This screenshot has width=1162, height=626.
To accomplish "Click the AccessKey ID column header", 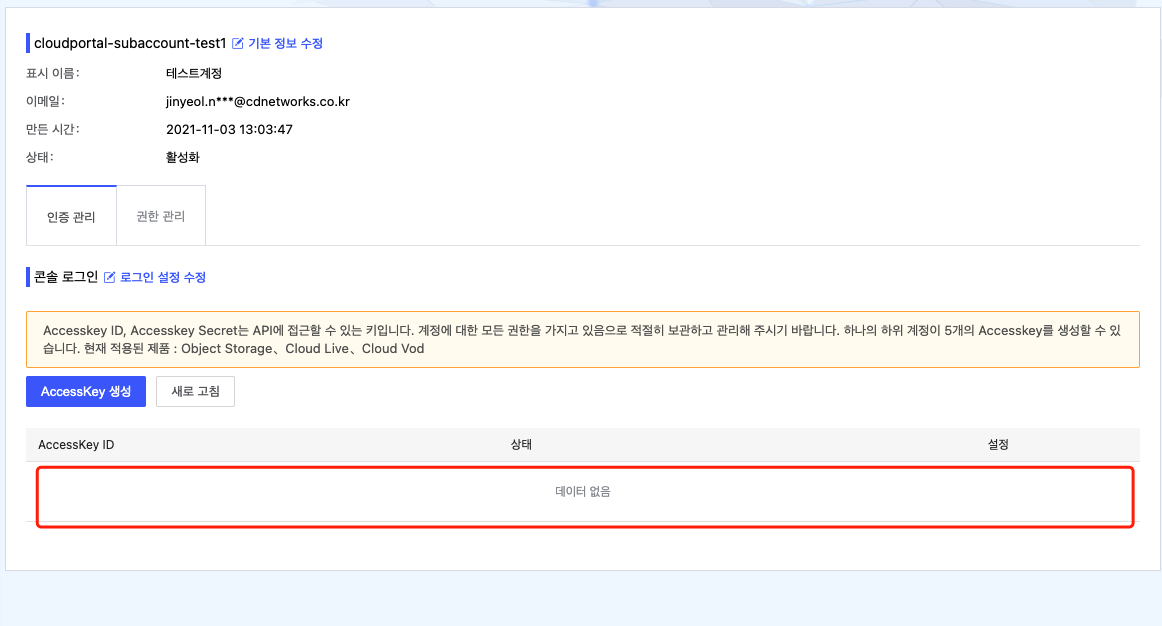I will [76, 445].
